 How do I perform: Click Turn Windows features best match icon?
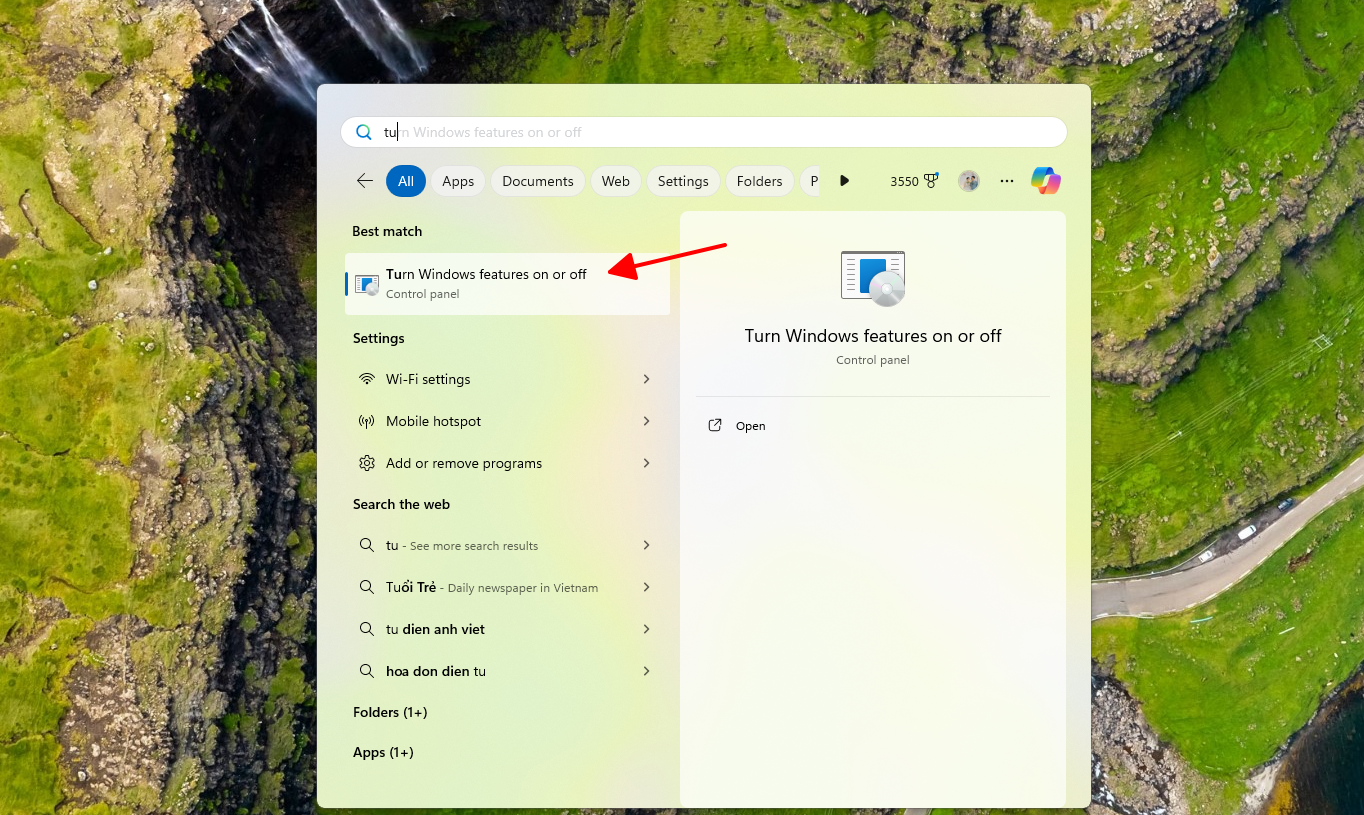(x=367, y=284)
